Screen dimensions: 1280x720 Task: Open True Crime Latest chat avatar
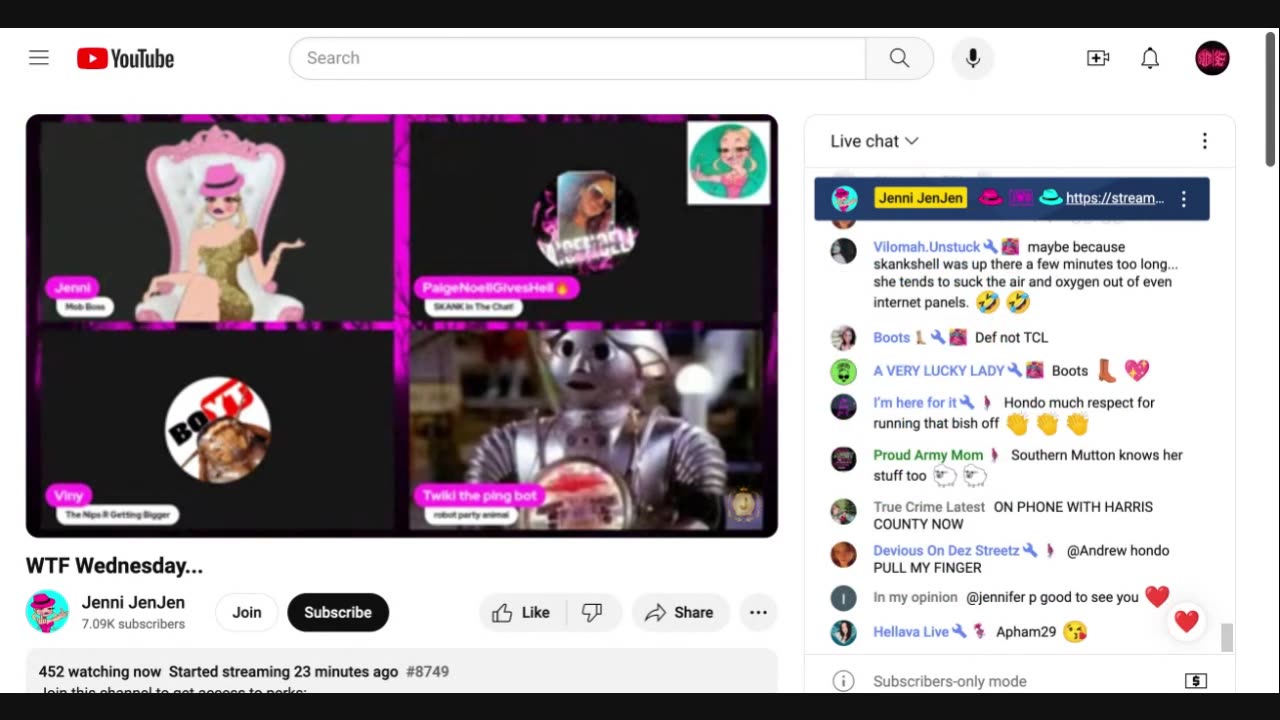pyautogui.click(x=844, y=511)
